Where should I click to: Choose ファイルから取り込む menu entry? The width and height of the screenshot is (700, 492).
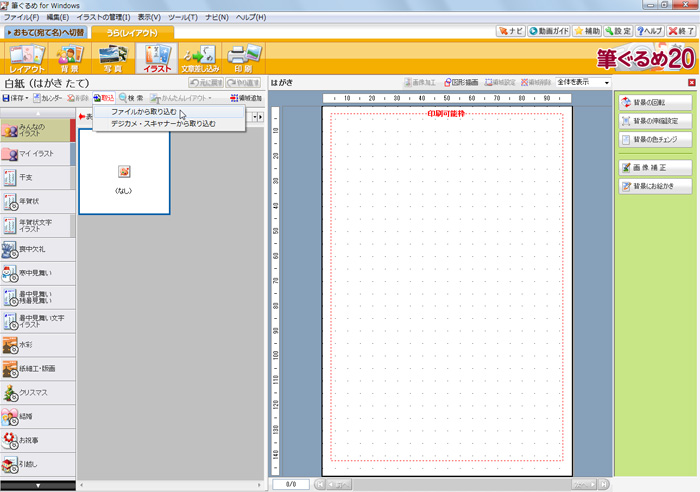tap(144, 112)
